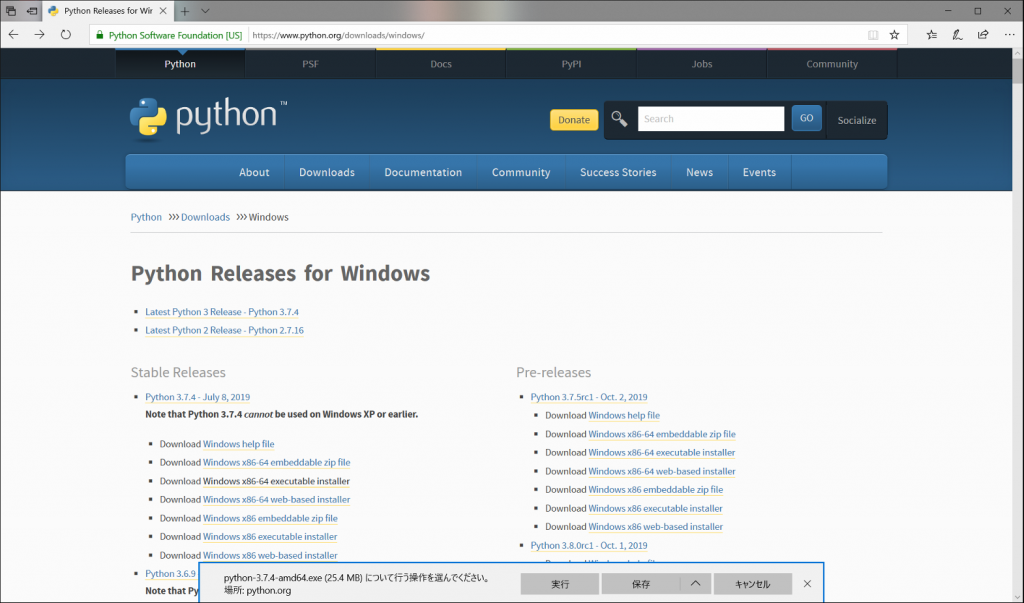This screenshot has width=1024, height=603.
Task: Toggle reading view in the address bar
Action: [872, 33]
